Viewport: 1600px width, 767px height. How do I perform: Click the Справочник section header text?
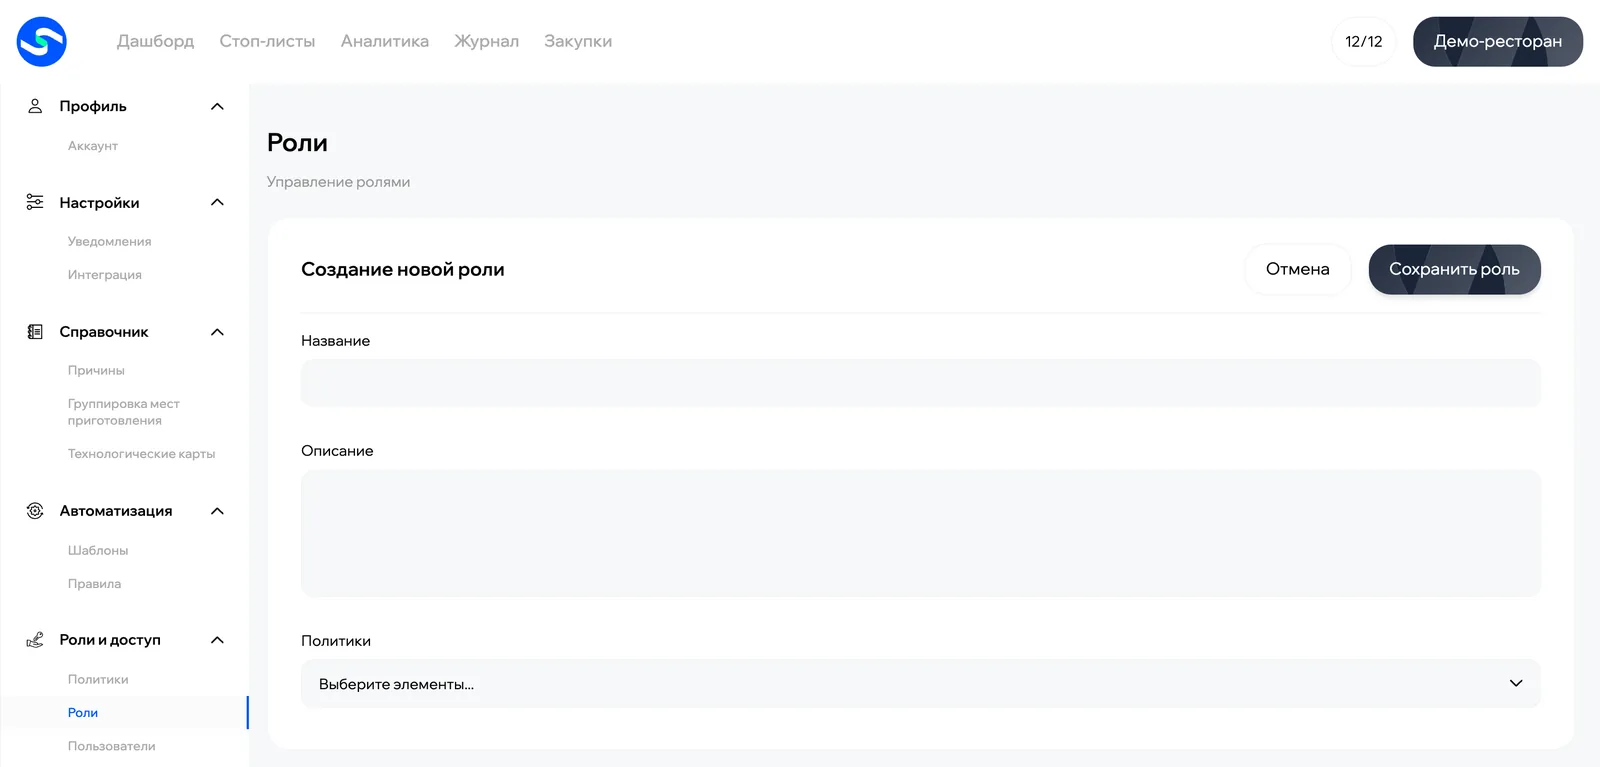[x=104, y=332]
